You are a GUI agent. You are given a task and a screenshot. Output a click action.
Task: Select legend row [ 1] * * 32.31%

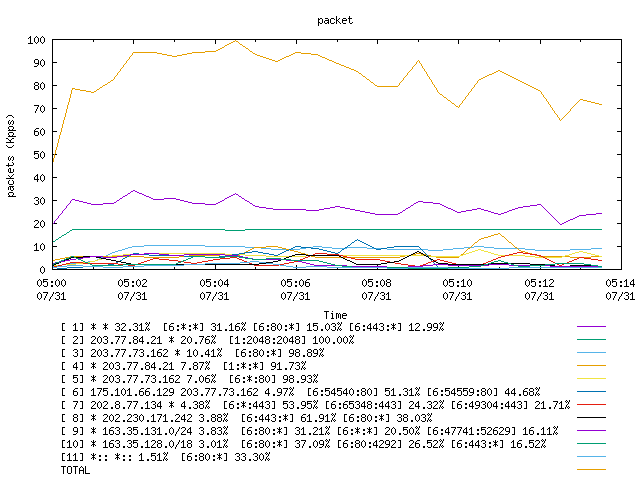(x=252, y=327)
